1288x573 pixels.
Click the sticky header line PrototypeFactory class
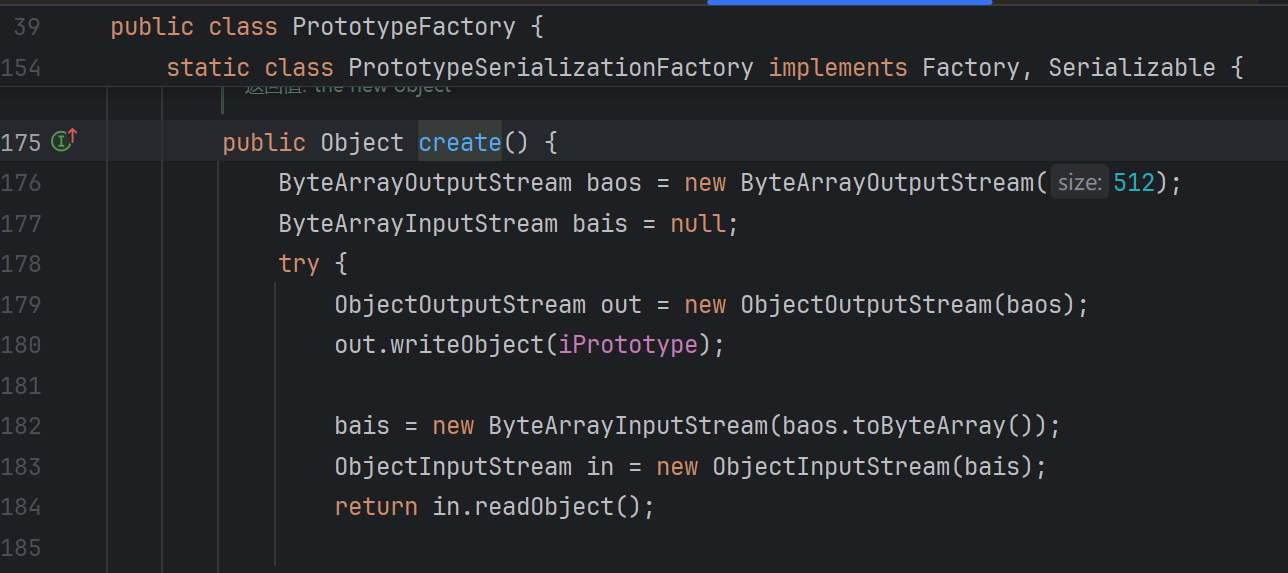327,27
